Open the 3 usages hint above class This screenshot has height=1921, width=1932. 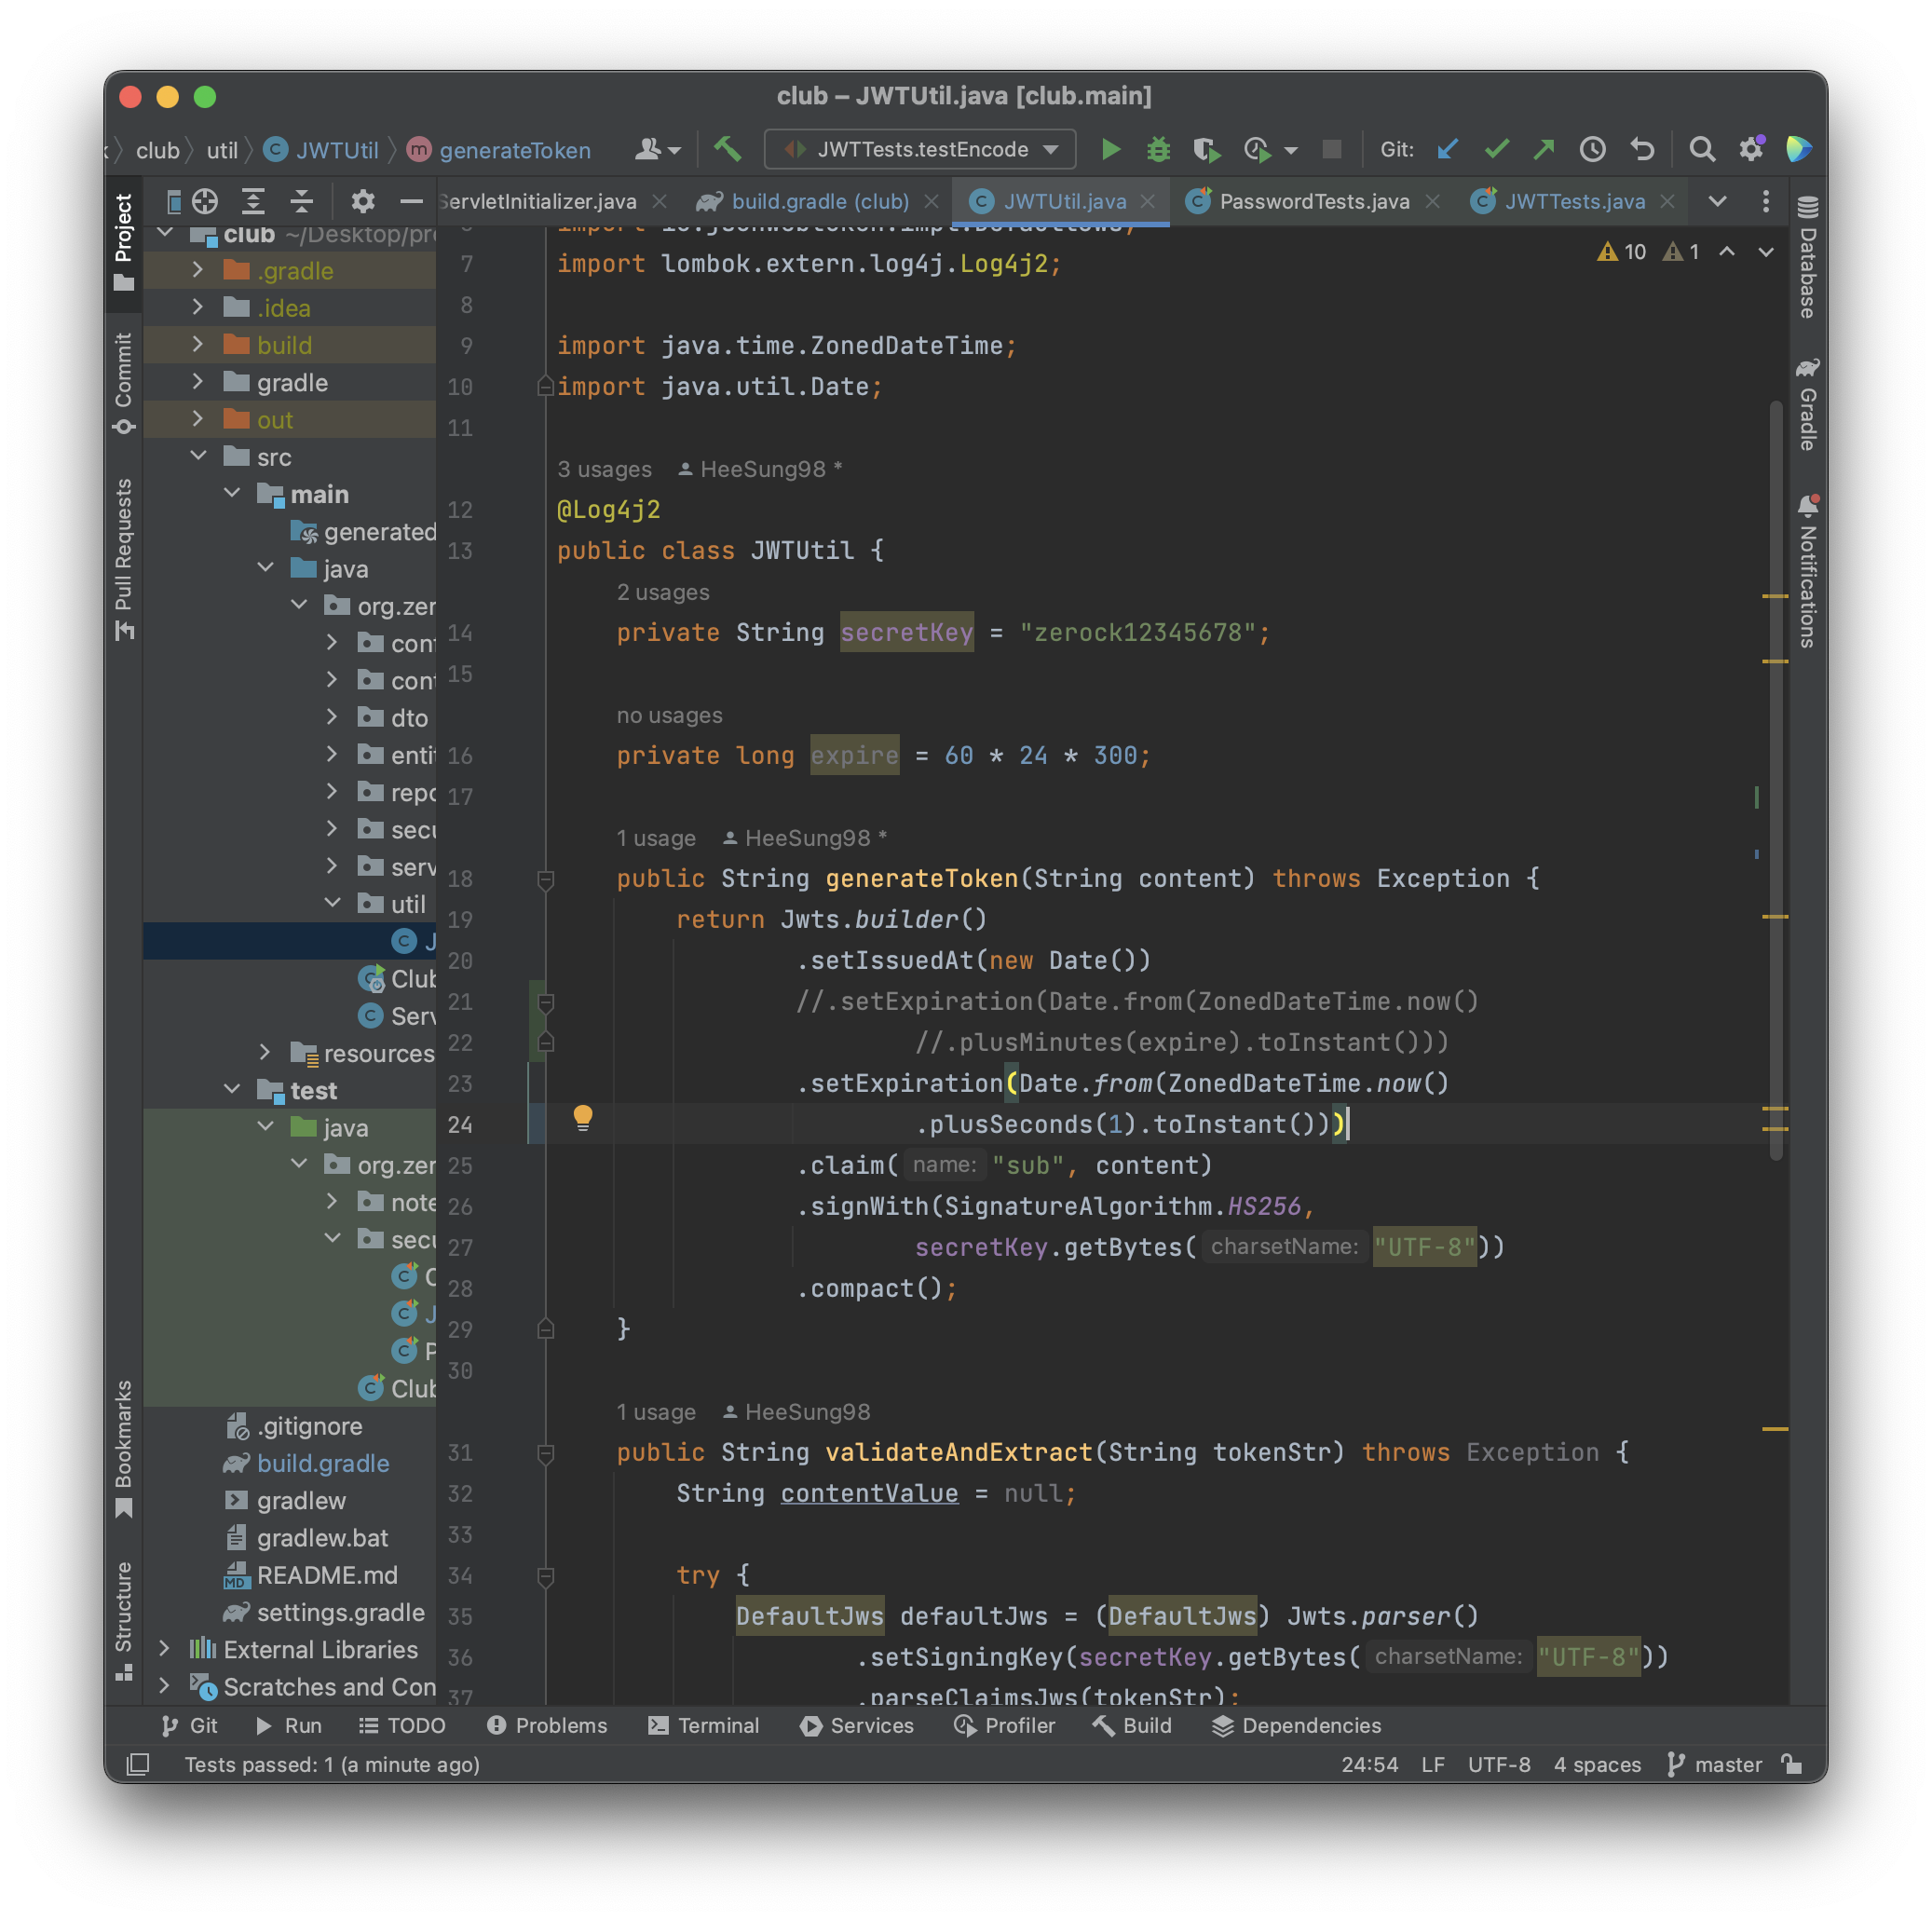click(604, 469)
